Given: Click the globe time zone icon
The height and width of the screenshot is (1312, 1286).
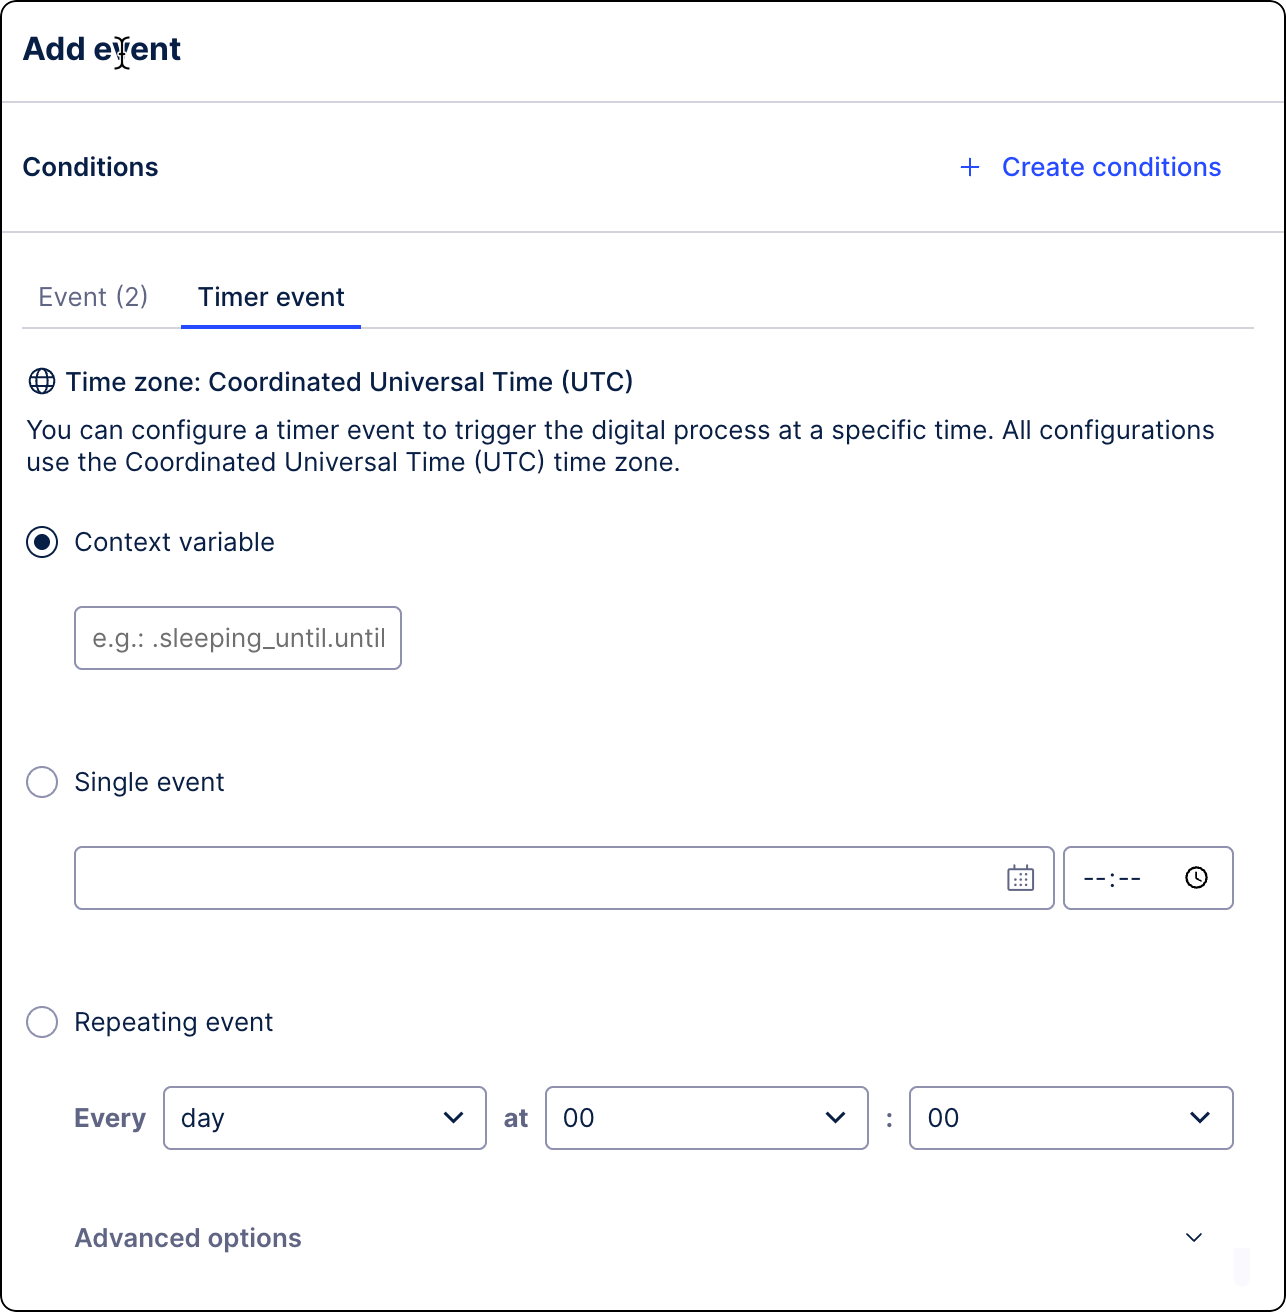Looking at the screenshot, I should tap(40, 381).
